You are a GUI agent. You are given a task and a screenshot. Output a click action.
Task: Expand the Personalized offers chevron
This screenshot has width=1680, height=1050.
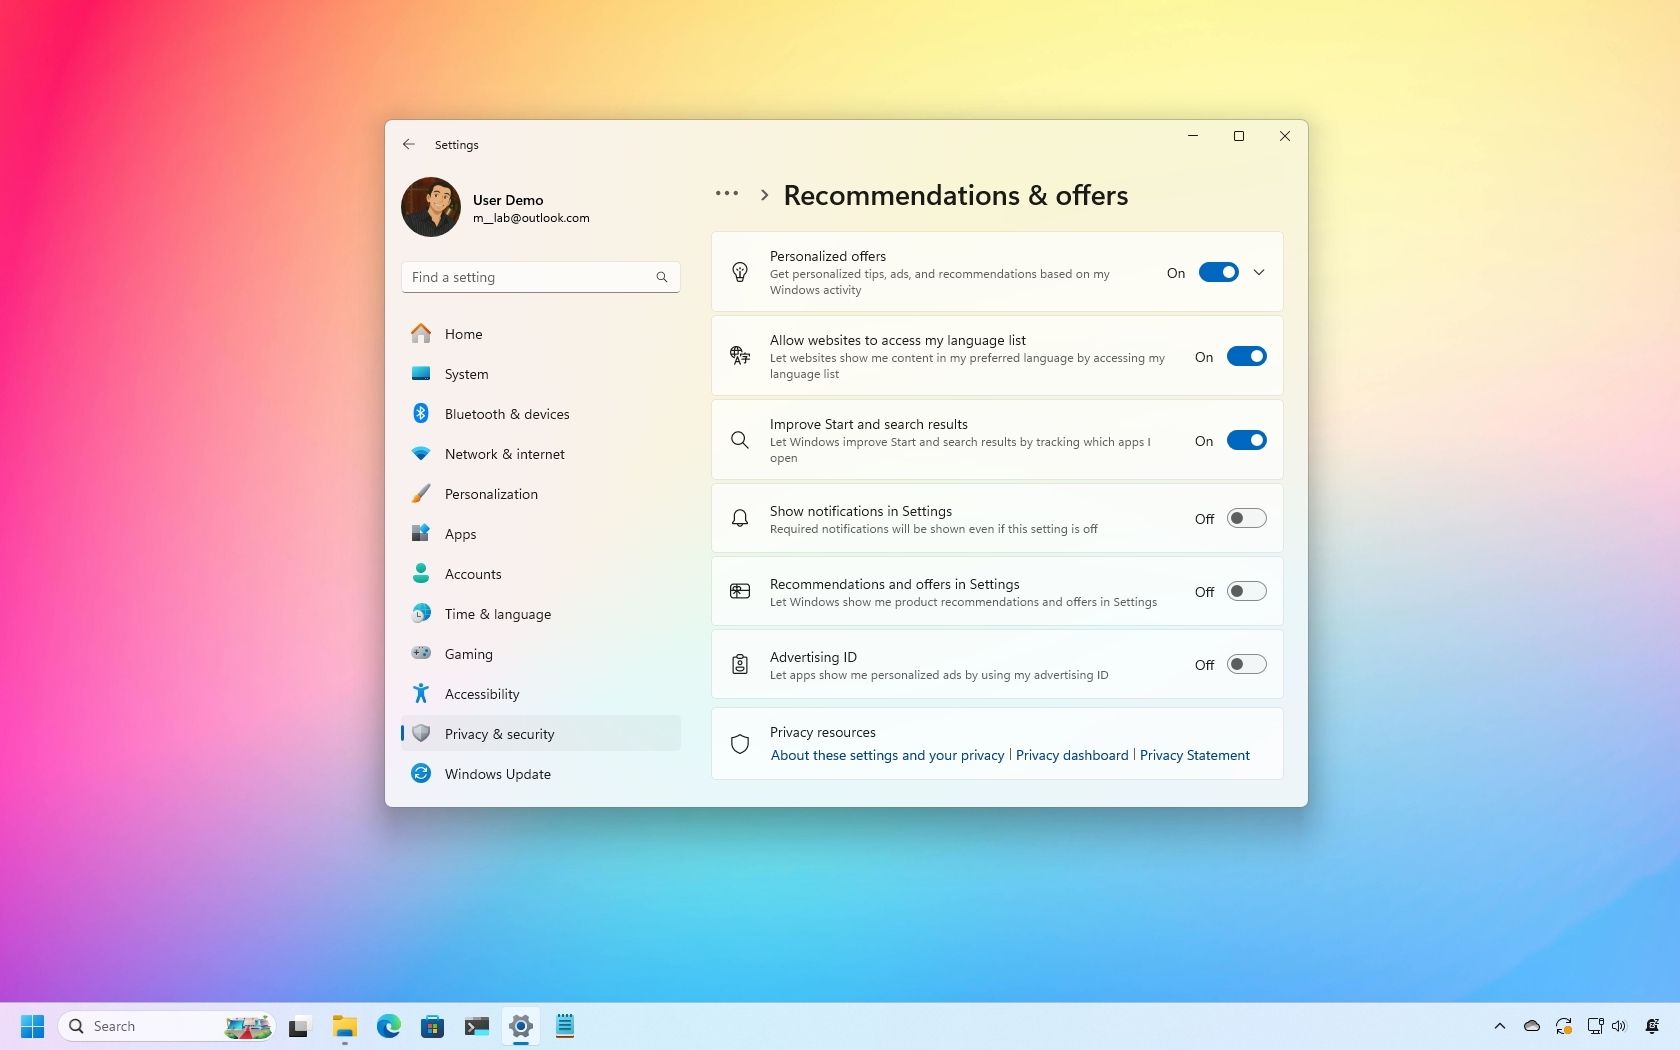tap(1259, 271)
